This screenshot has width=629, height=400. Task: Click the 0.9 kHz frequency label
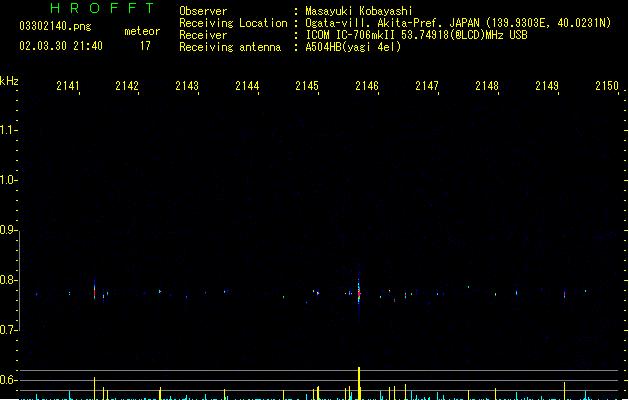7,230
